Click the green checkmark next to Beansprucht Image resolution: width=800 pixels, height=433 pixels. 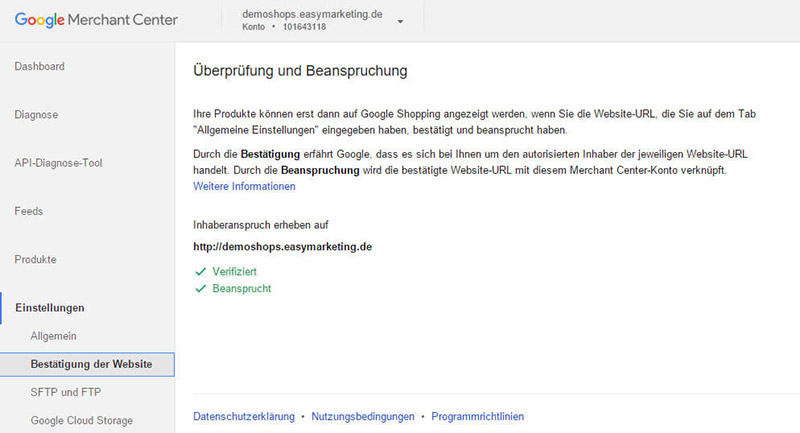199,289
